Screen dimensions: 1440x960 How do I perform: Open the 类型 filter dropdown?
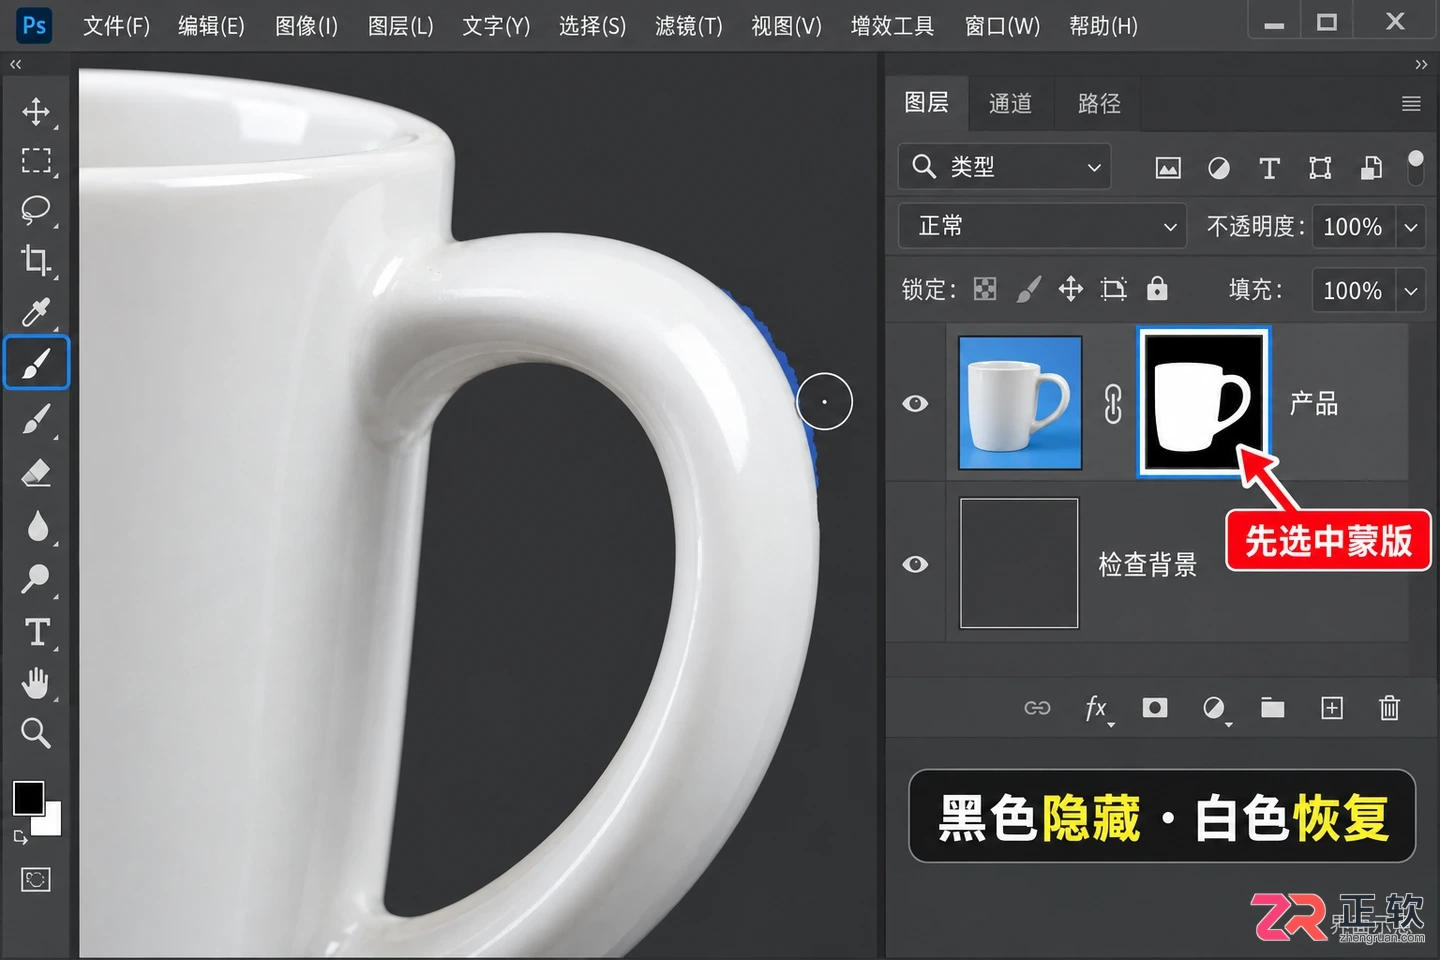click(x=1005, y=167)
